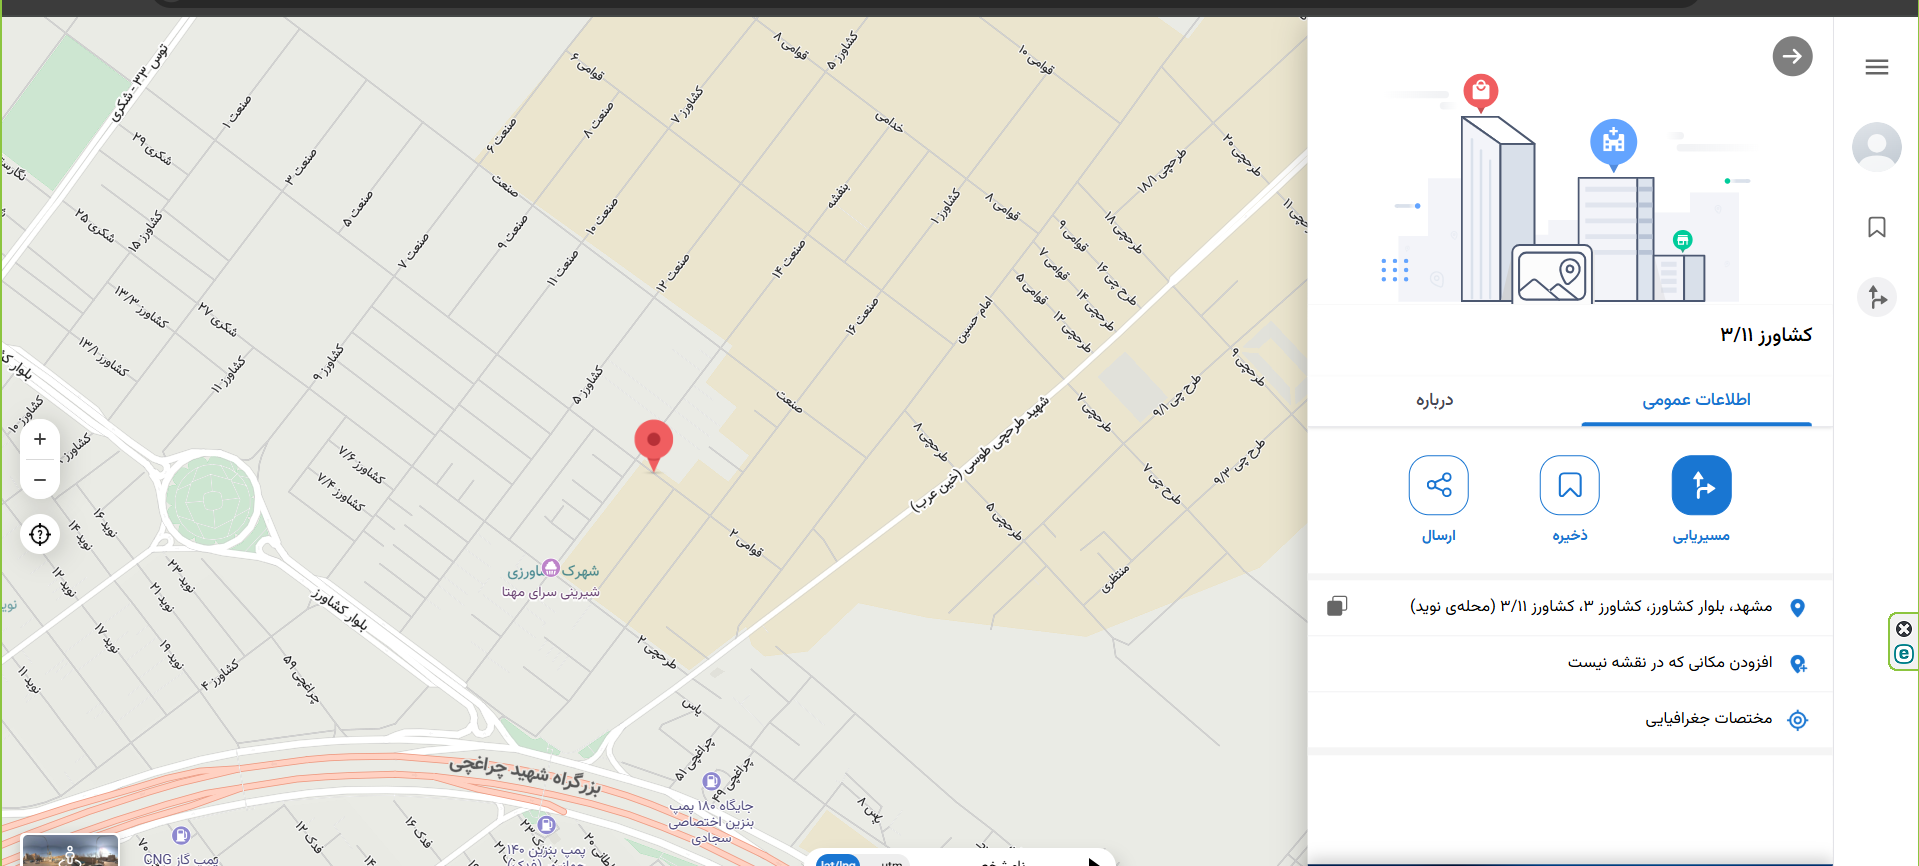
Task: Open the user profile avatar
Action: pyautogui.click(x=1877, y=147)
